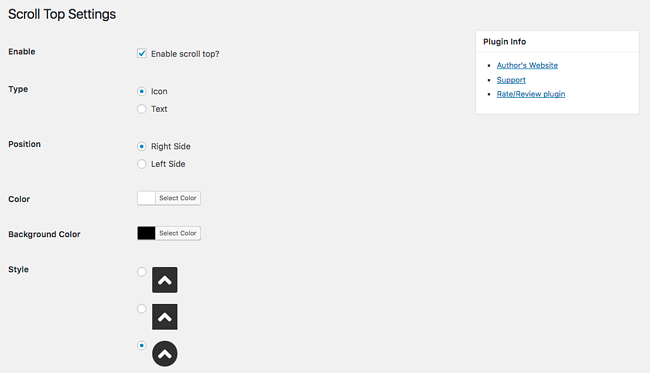Click the 'Background Color' field label
Viewport: 650px width, 373px height.
click(44, 234)
